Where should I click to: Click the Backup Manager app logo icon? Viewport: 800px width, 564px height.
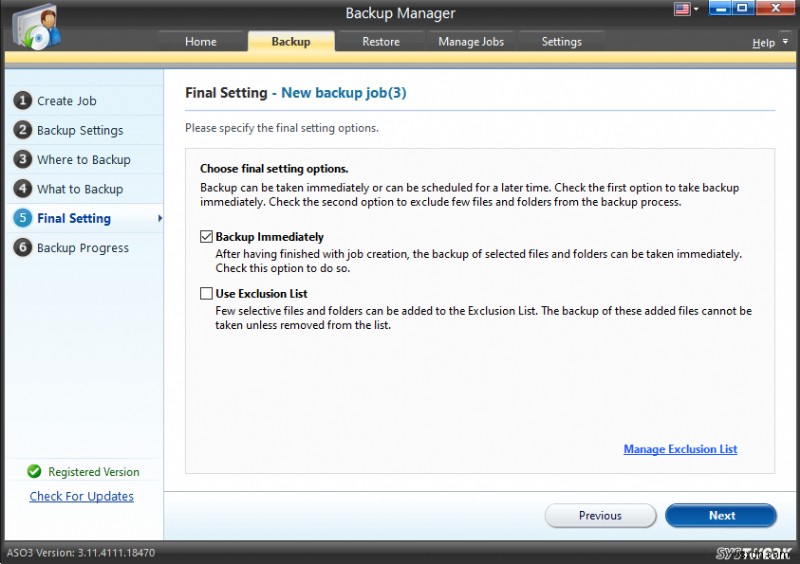pyautogui.click(x=36, y=27)
